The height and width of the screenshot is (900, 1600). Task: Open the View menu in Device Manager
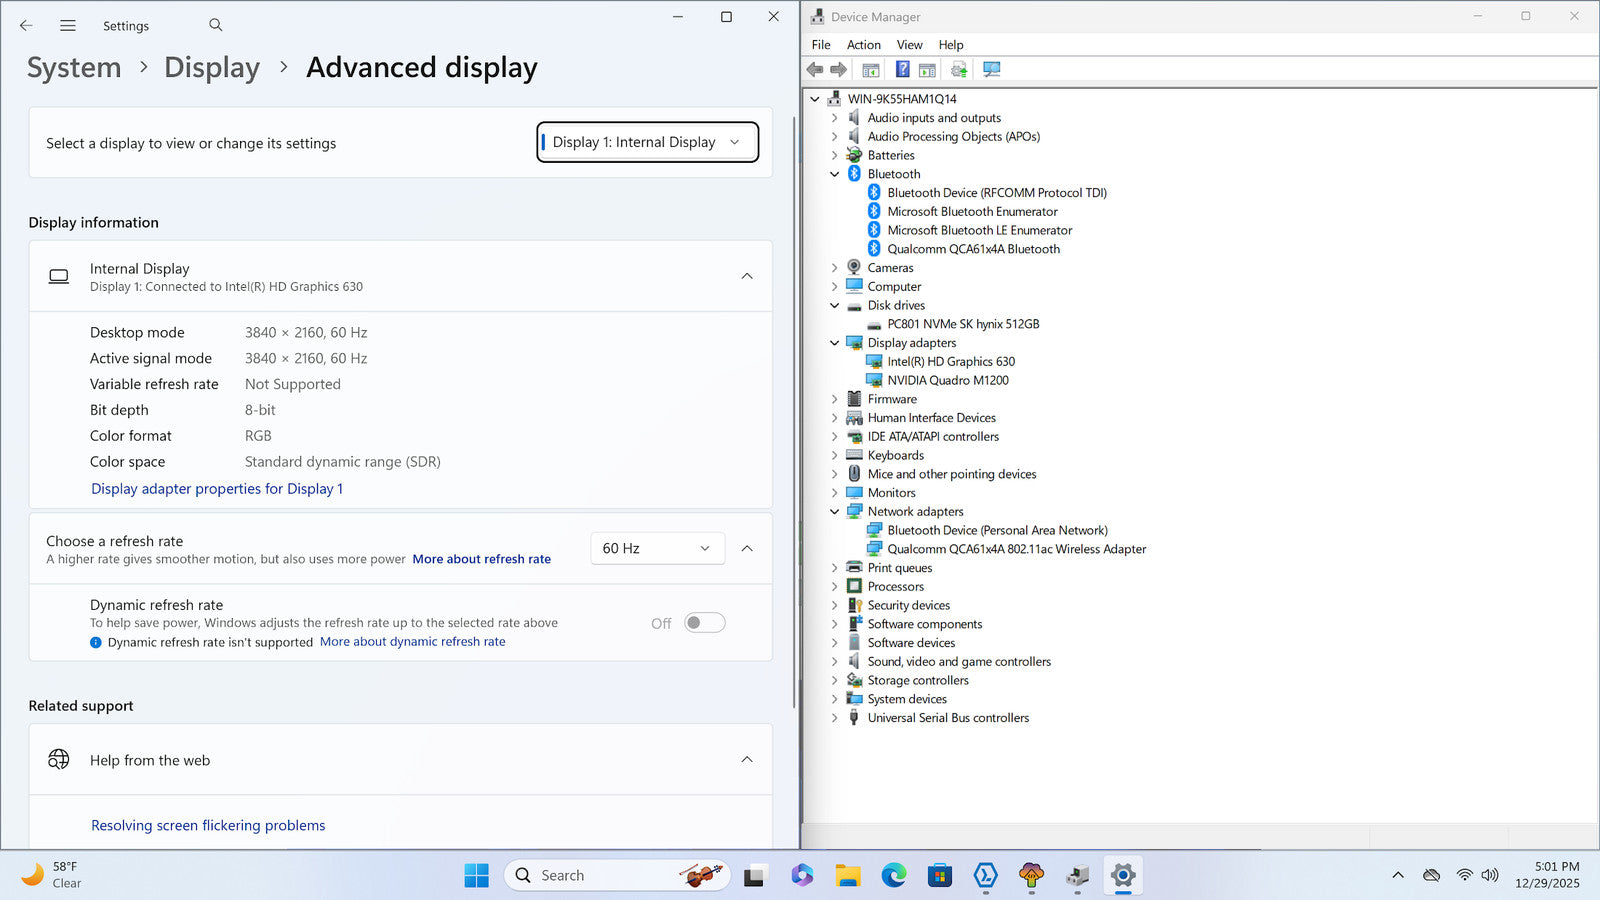[909, 45]
